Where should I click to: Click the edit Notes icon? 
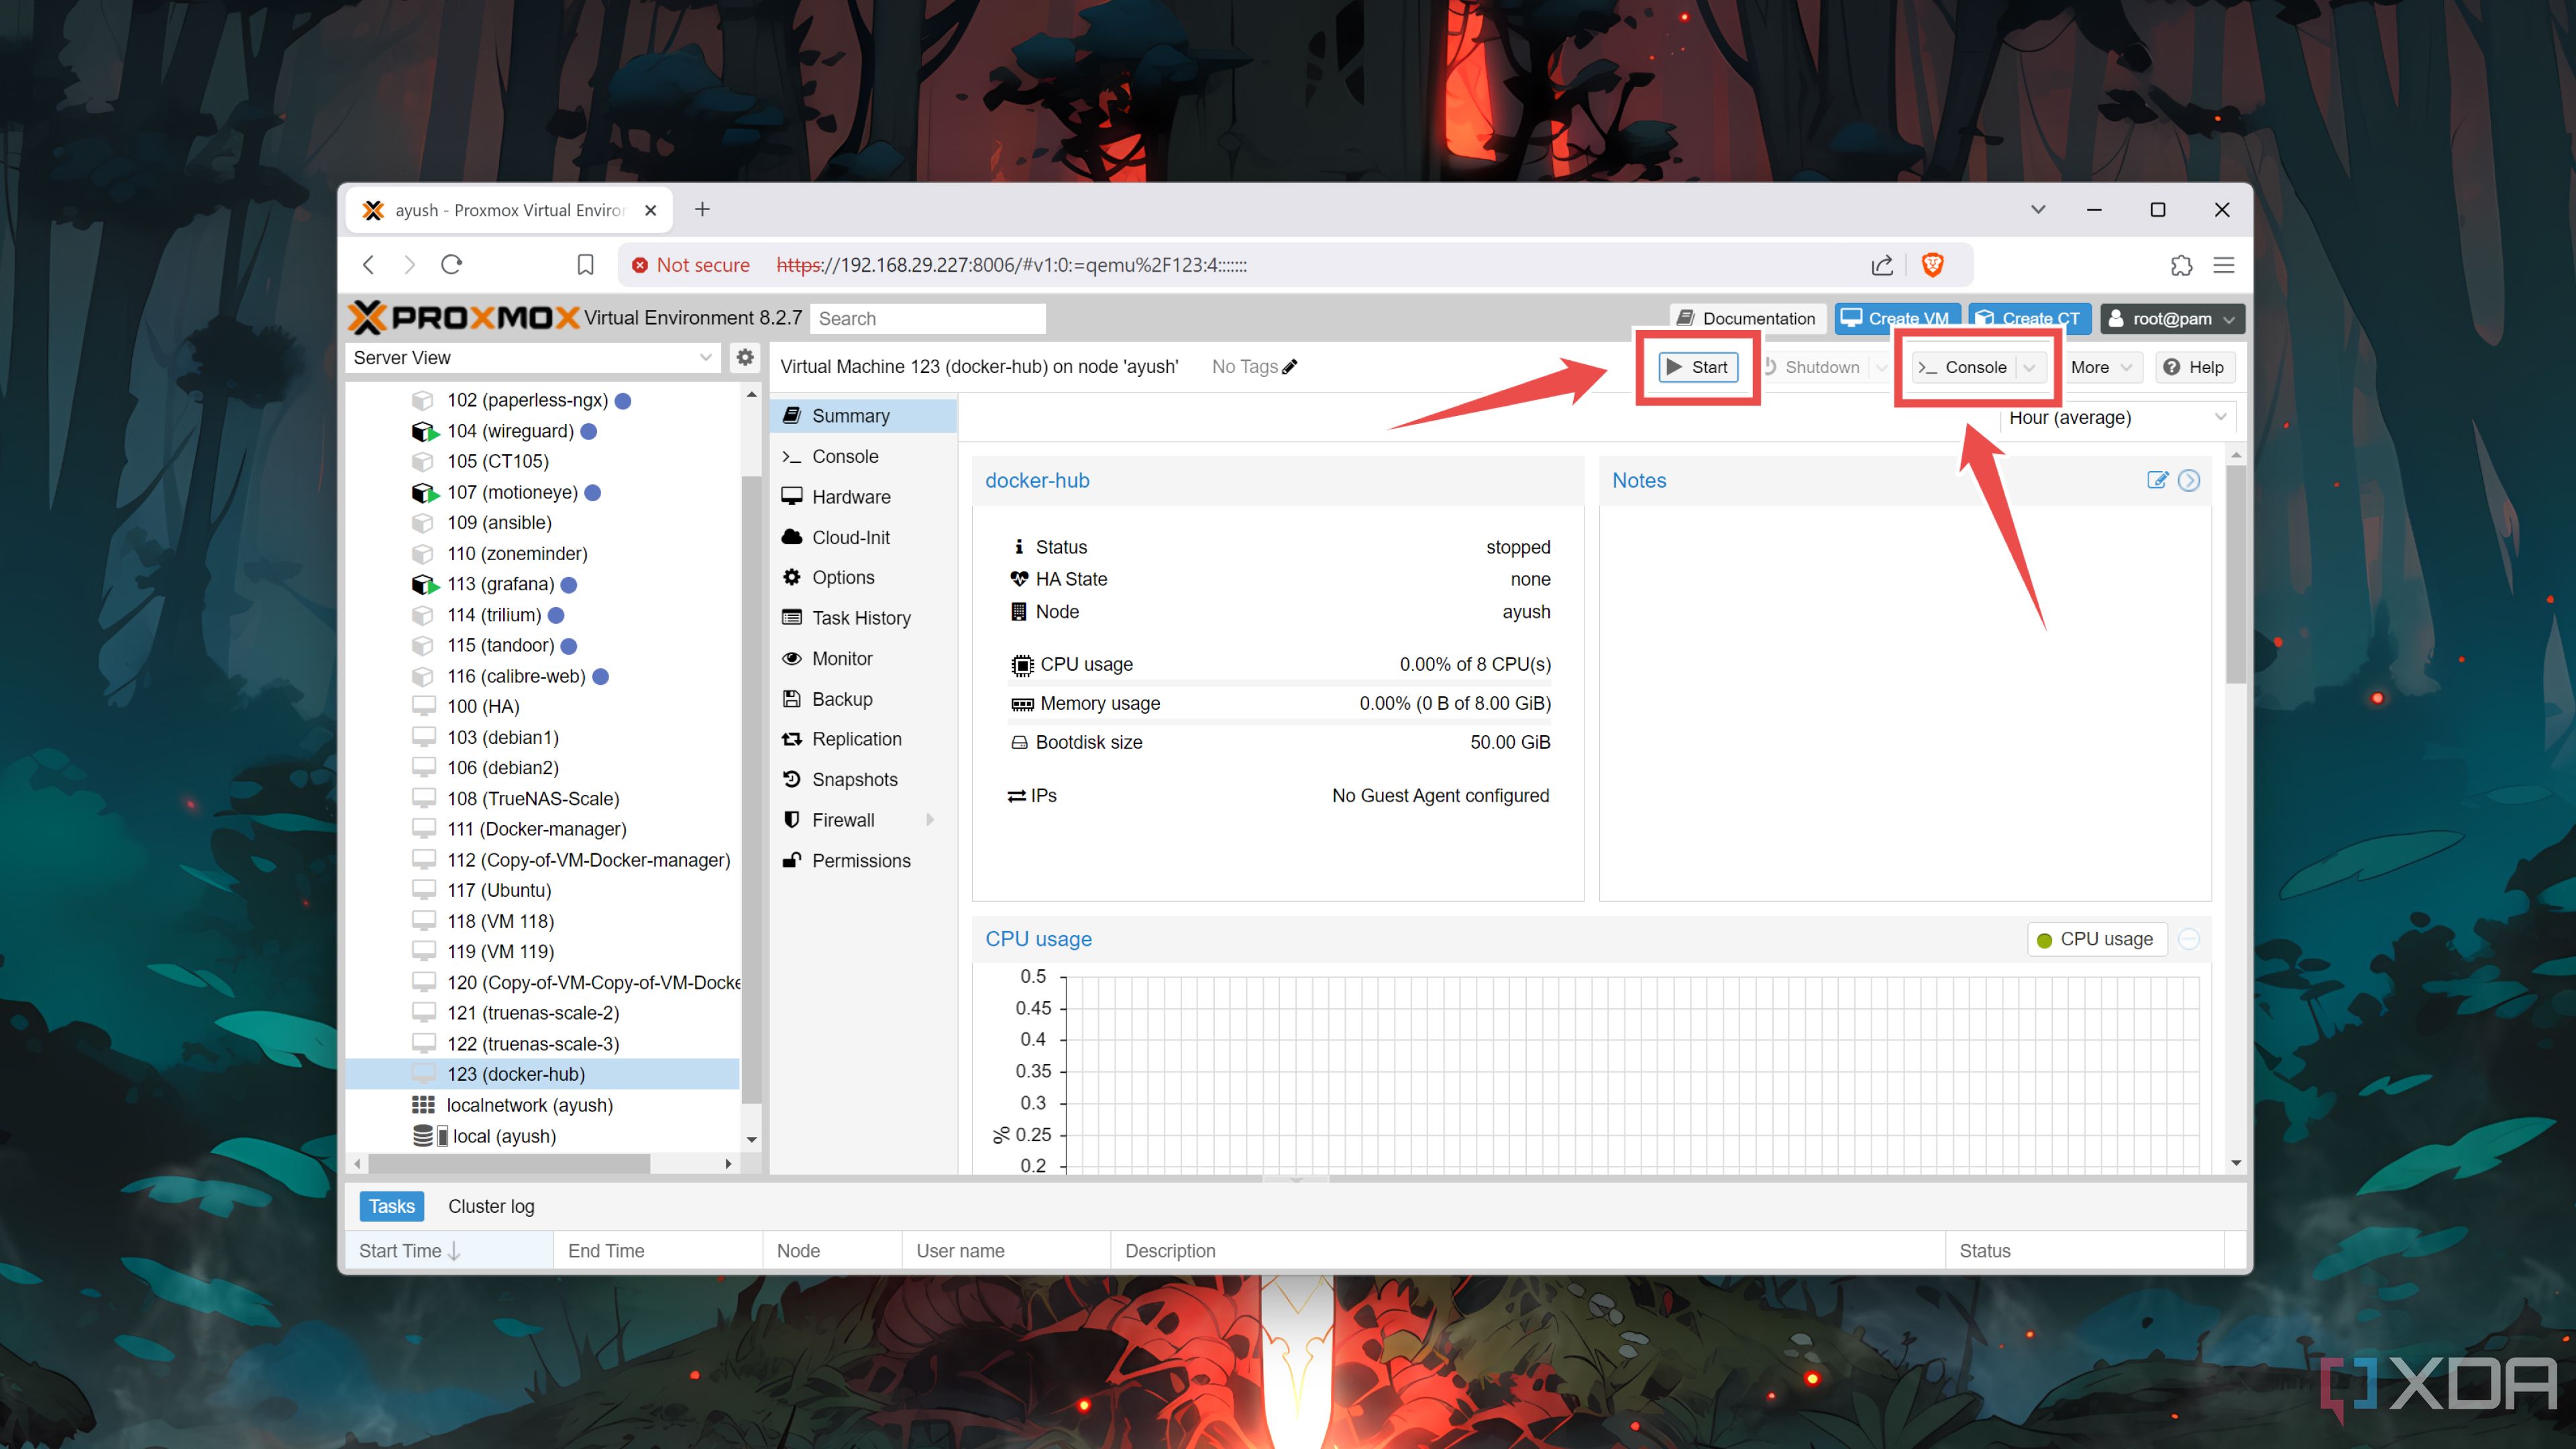click(x=2157, y=480)
